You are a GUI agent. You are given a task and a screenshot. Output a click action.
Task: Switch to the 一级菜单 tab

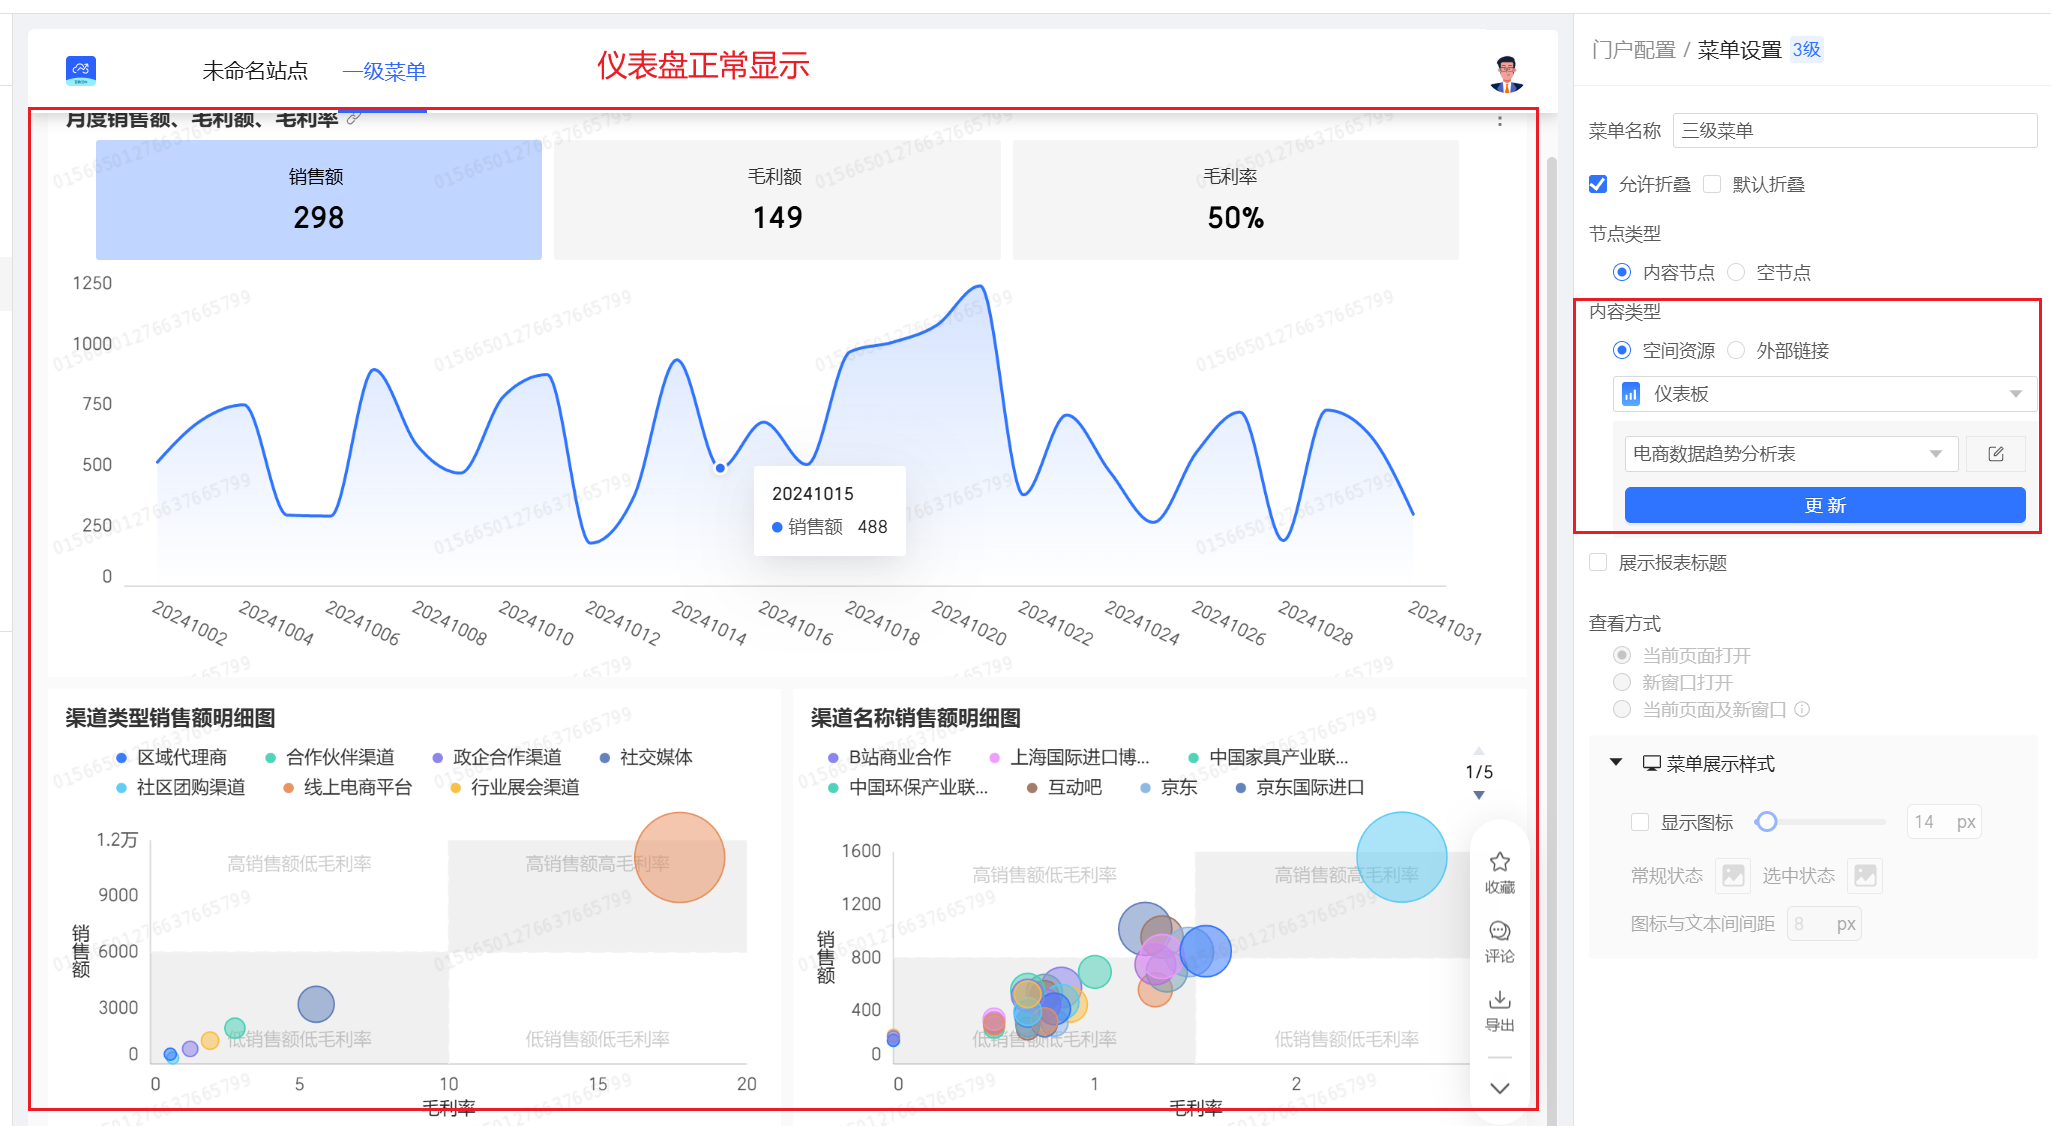[x=384, y=71]
